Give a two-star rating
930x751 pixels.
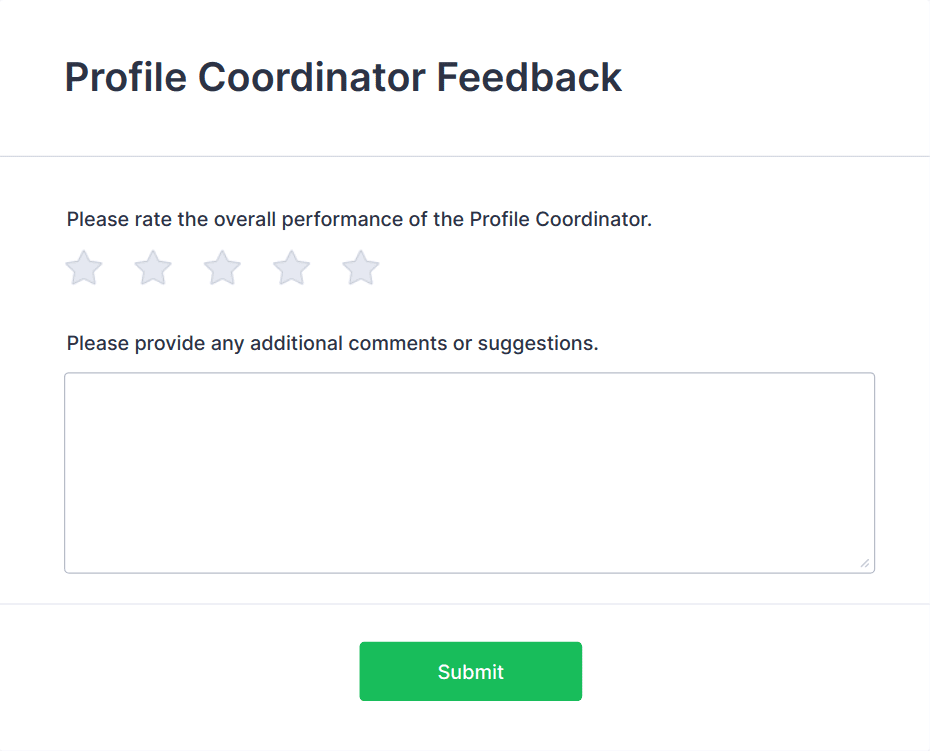153,268
